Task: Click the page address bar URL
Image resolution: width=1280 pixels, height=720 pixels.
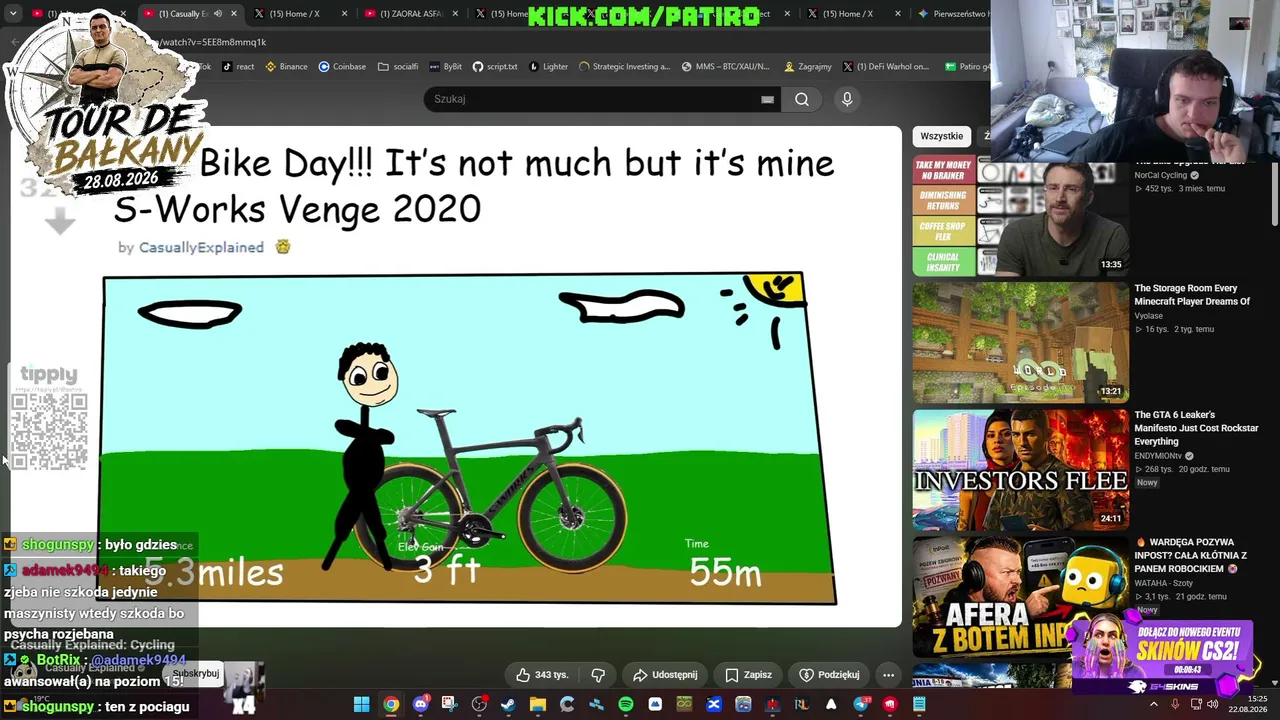Action: point(212,43)
